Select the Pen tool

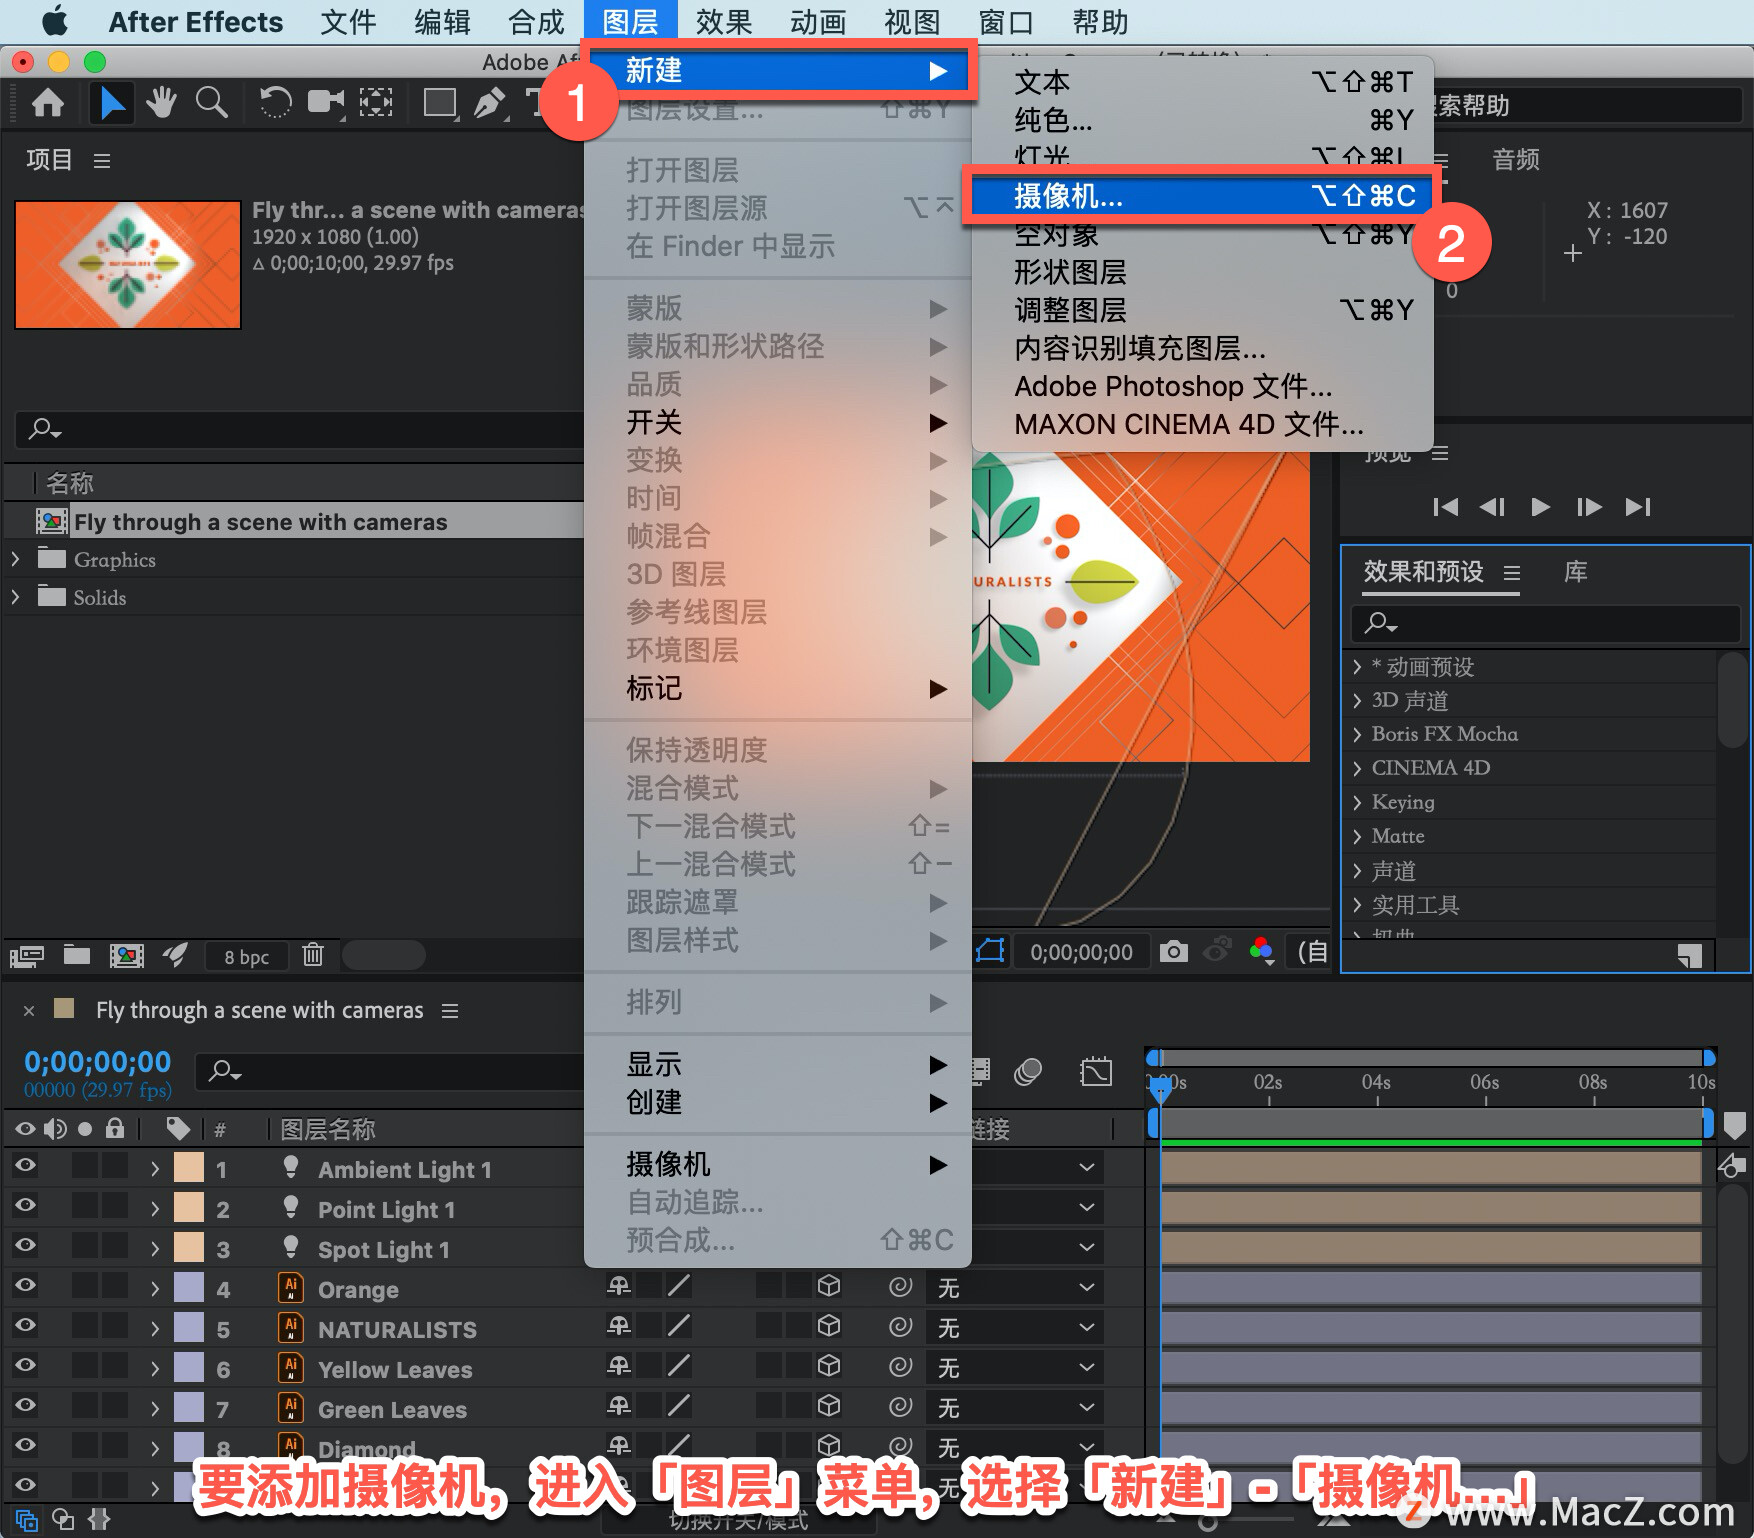(x=489, y=103)
